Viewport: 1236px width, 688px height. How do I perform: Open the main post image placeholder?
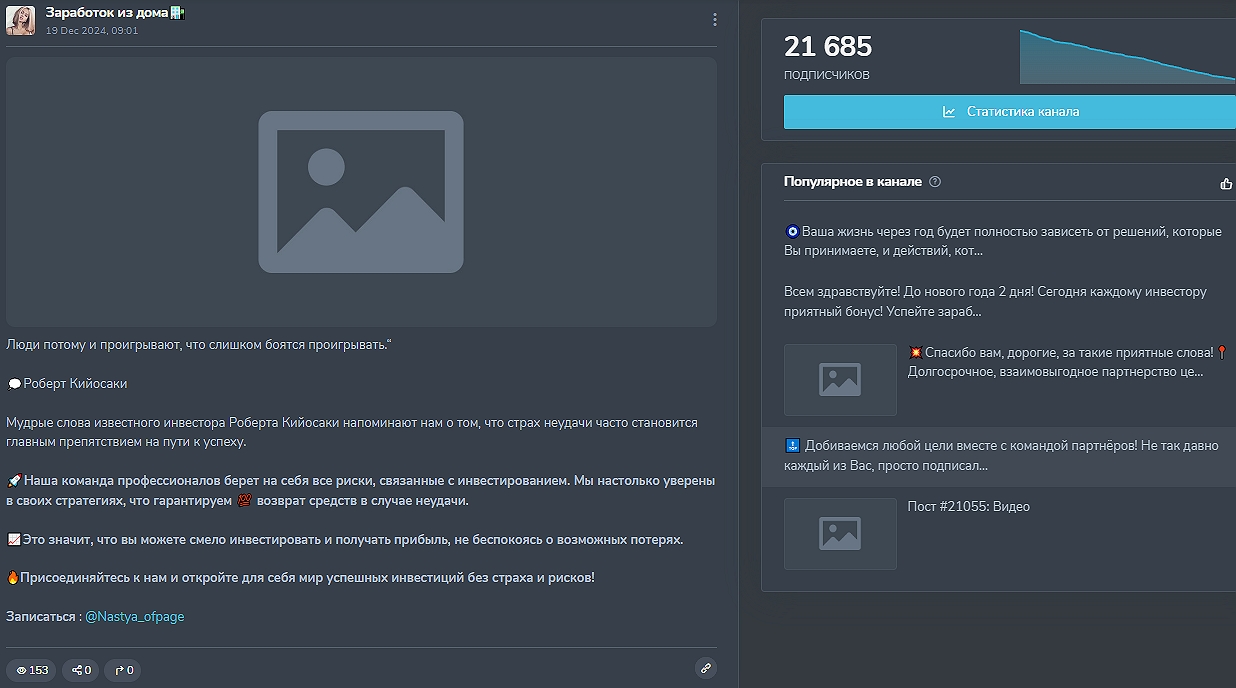[x=361, y=192]
